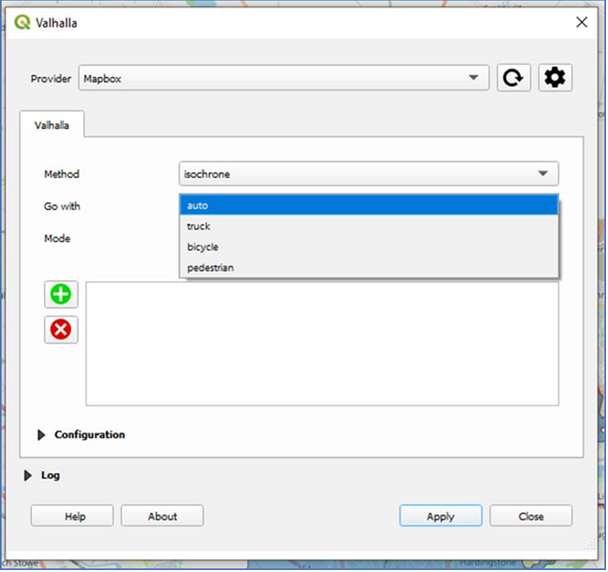This screenshot has width=608, height=572.
Task: Click the red X remove point button
Action: tap(61, 330)
